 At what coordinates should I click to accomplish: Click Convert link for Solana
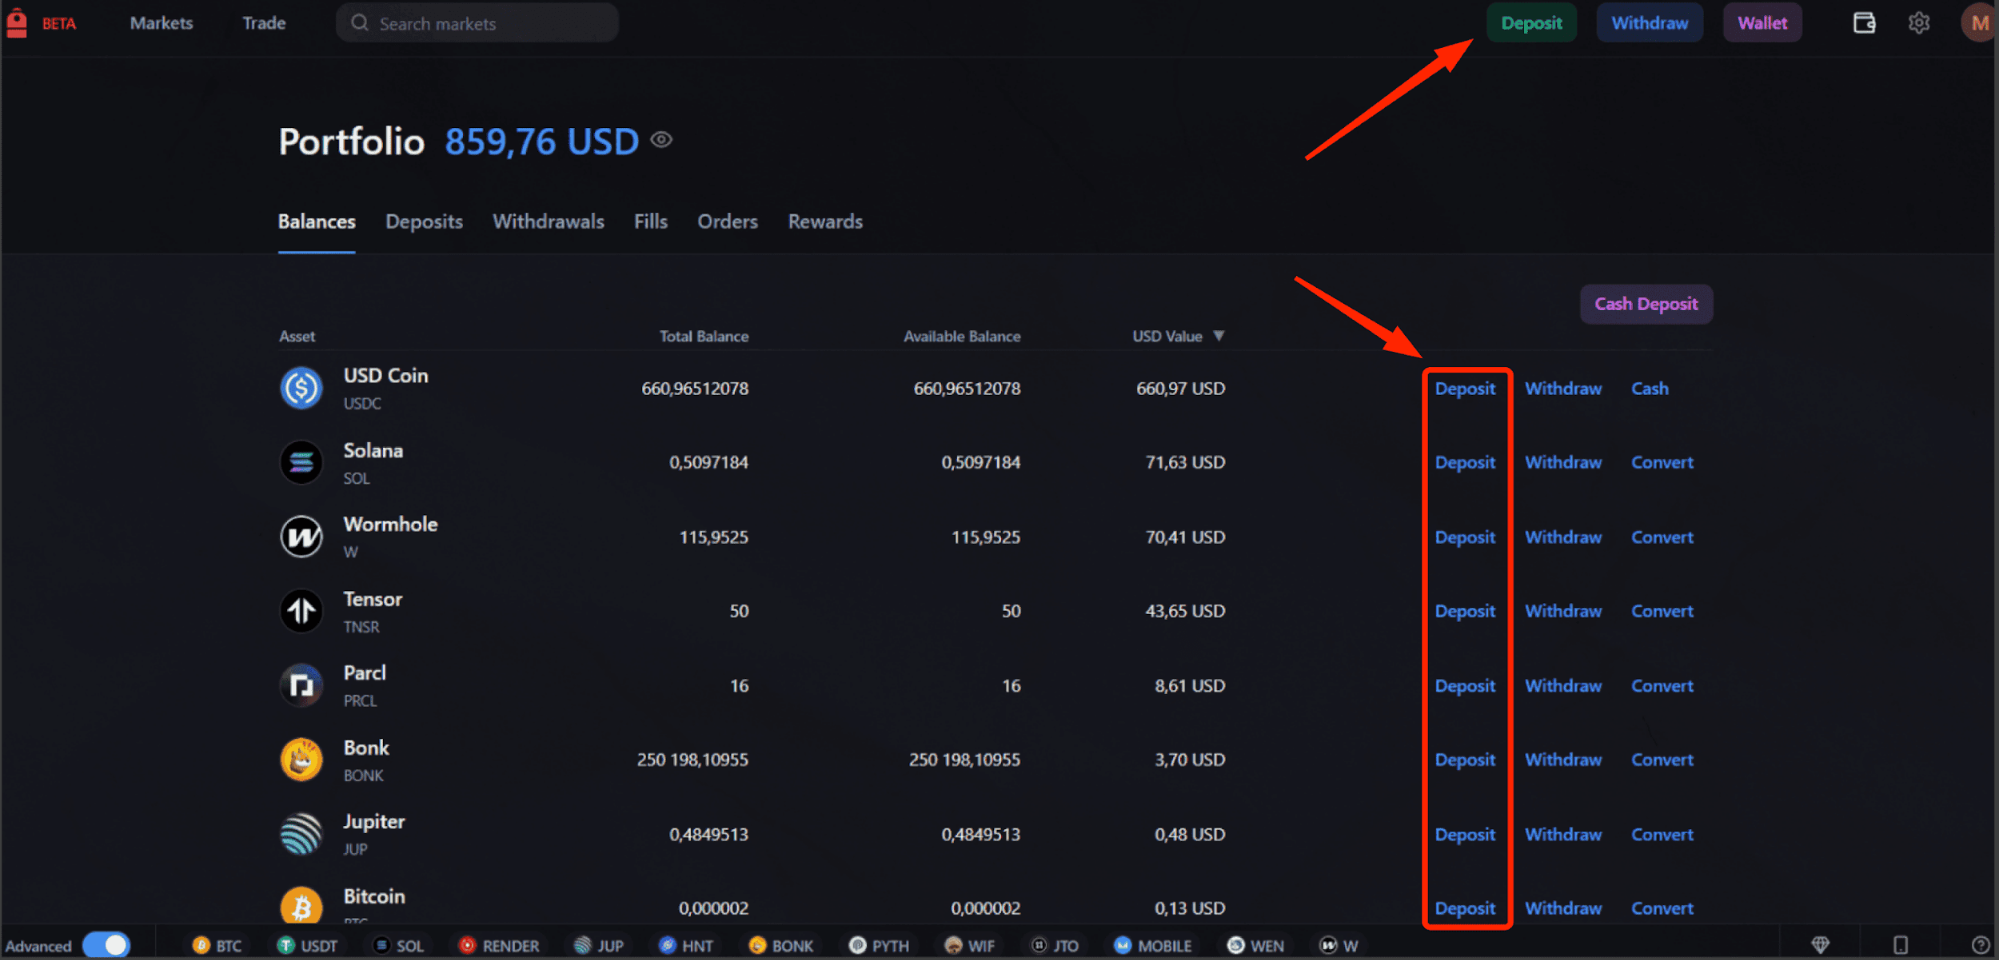1662,463
